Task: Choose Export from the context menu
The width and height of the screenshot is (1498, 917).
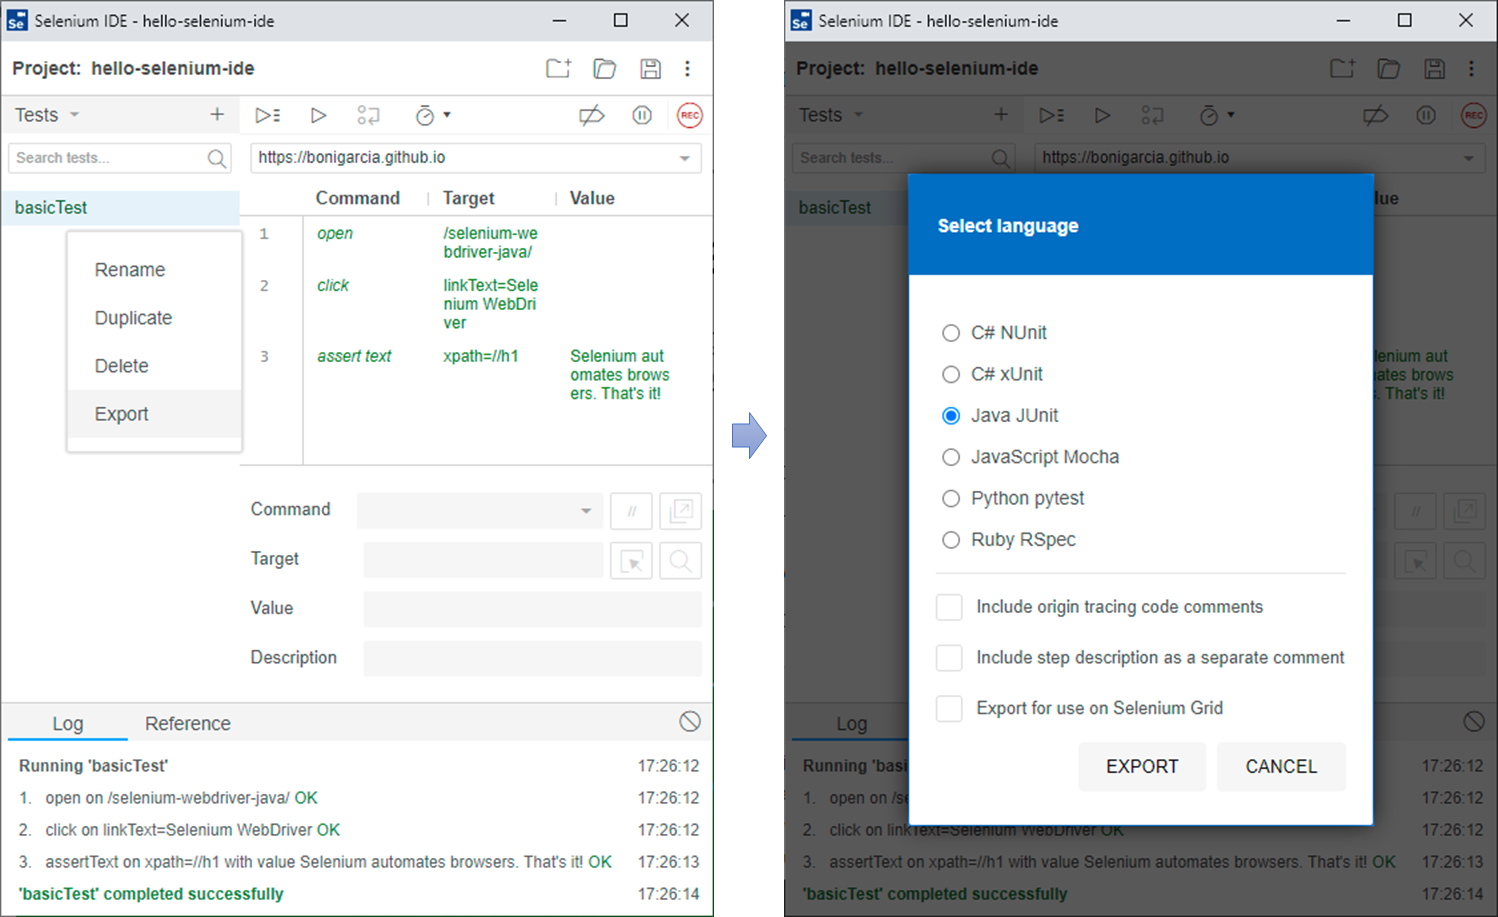Action: [122, 414]
